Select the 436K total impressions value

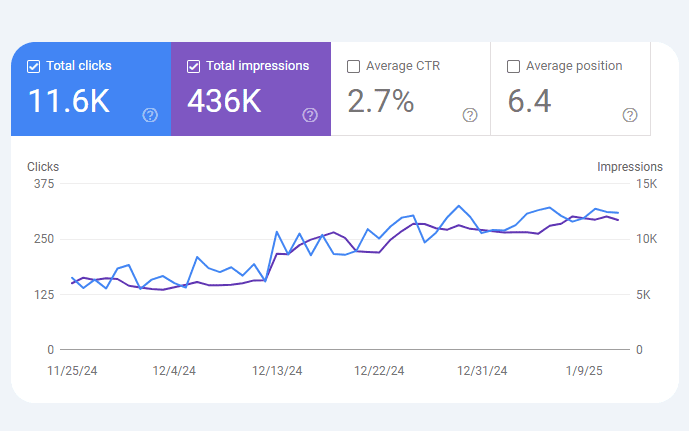[225, 101]
